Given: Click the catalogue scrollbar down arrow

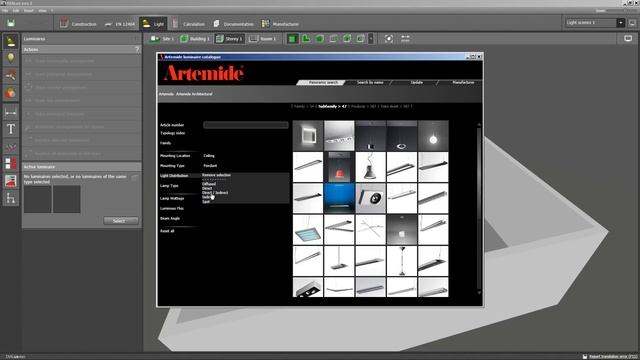Looking at the screenshot, I should click(x=479, y=293).
